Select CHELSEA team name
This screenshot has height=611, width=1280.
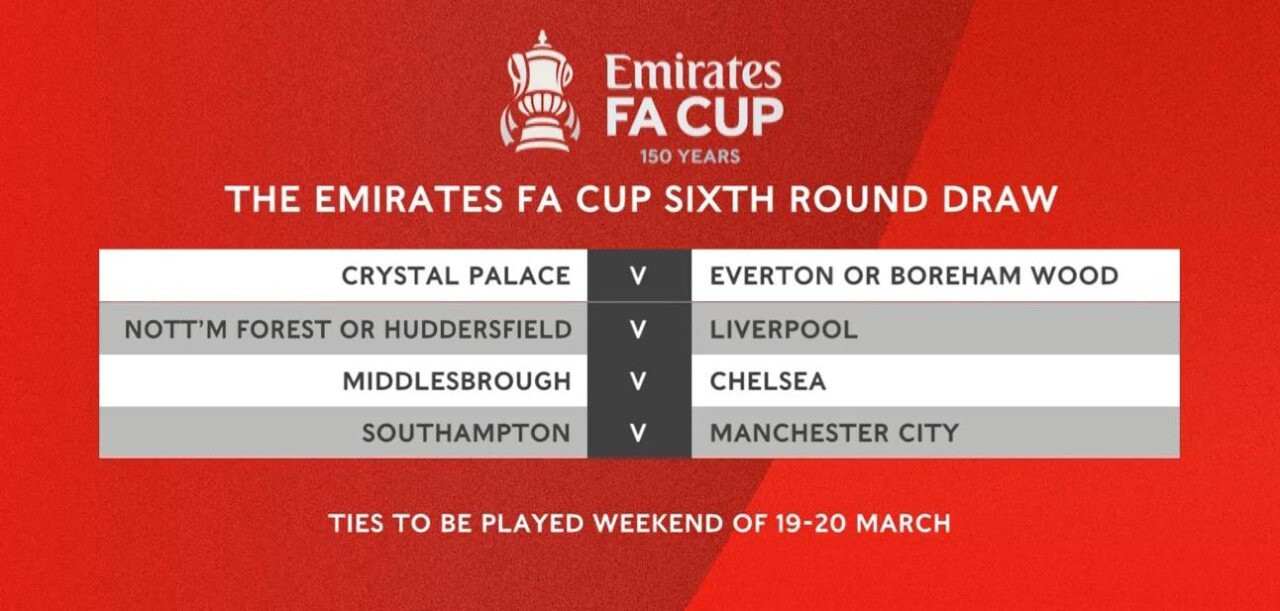tap(768, 381)
